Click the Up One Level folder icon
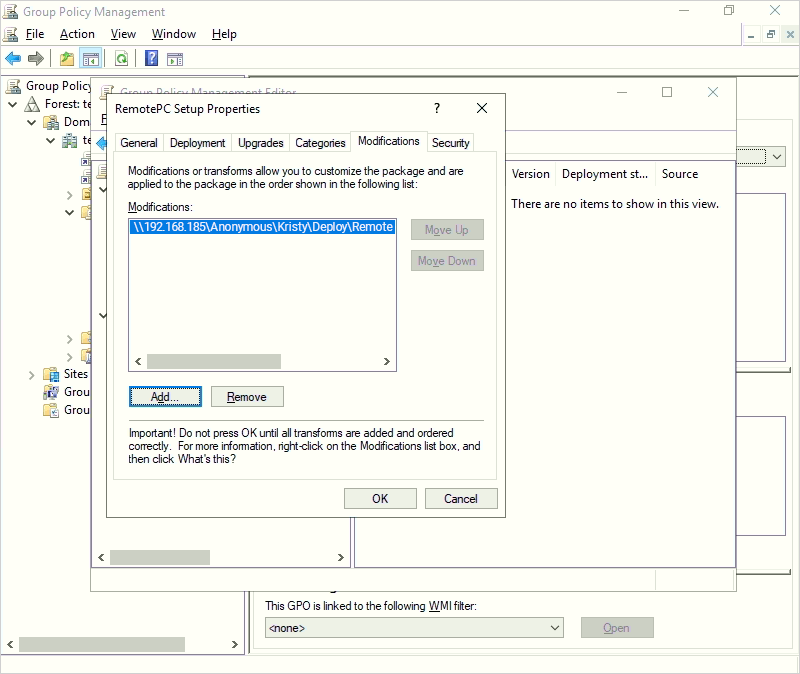The height and width of the screenshot is (674, 800). click(x=67, y=59)
